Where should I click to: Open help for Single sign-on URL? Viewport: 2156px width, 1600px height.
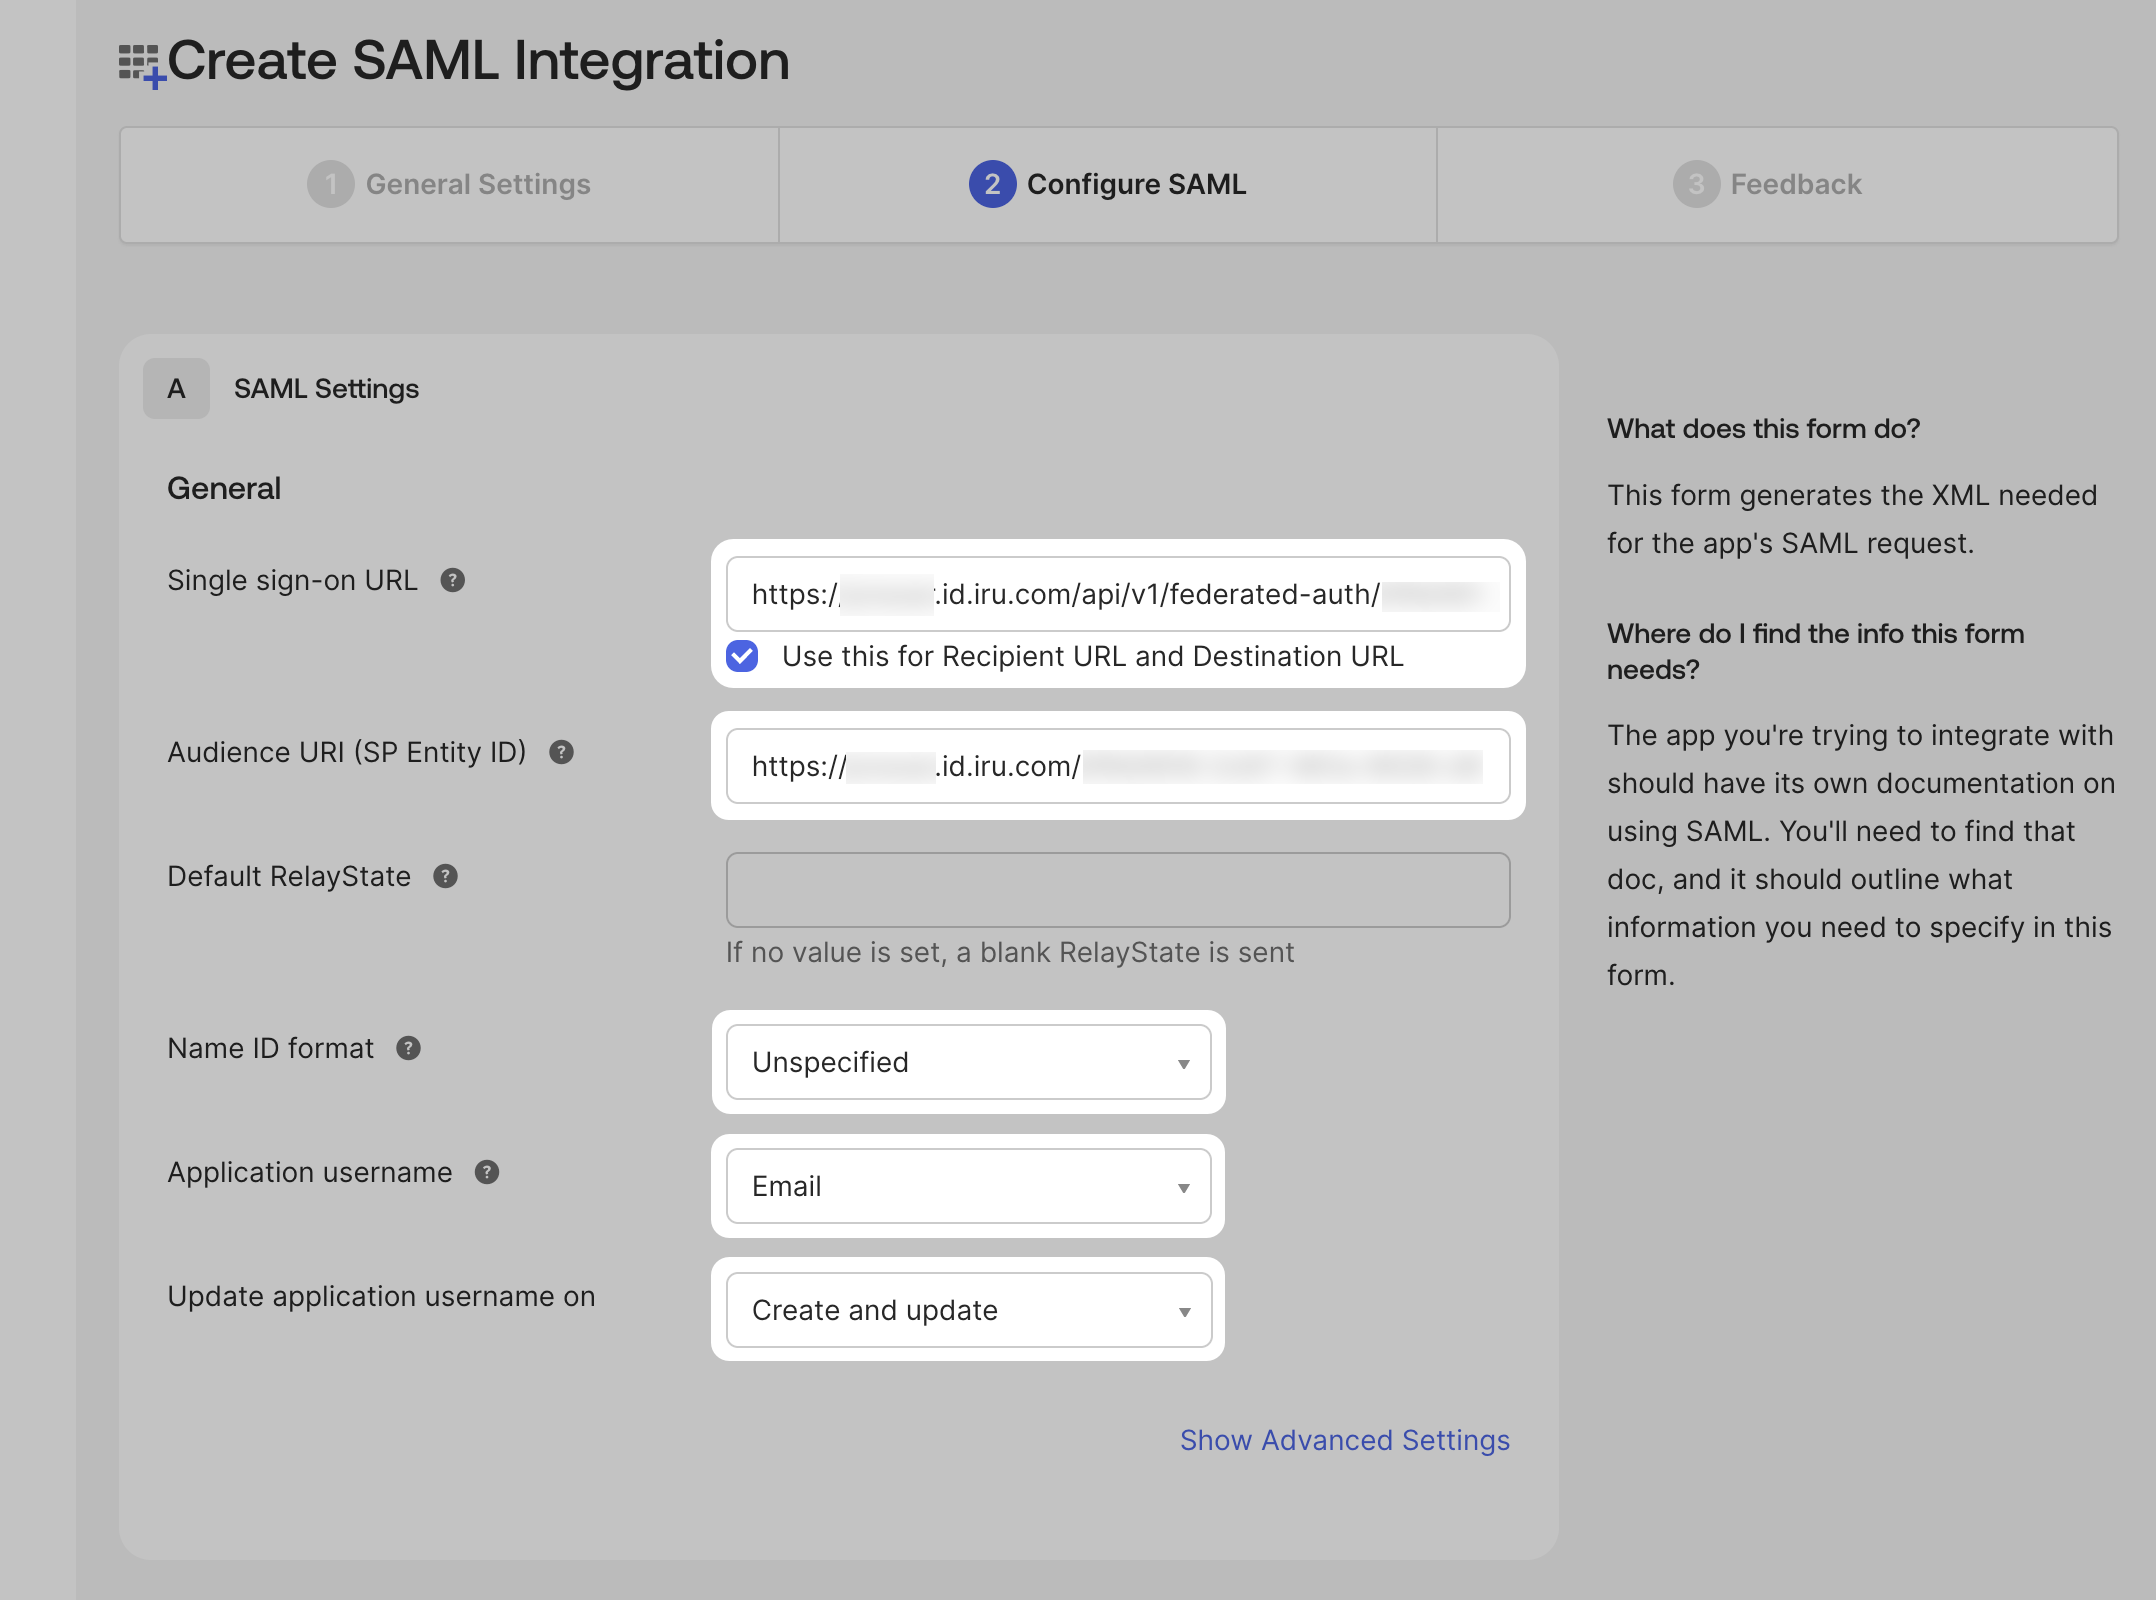tap(453, 580)
